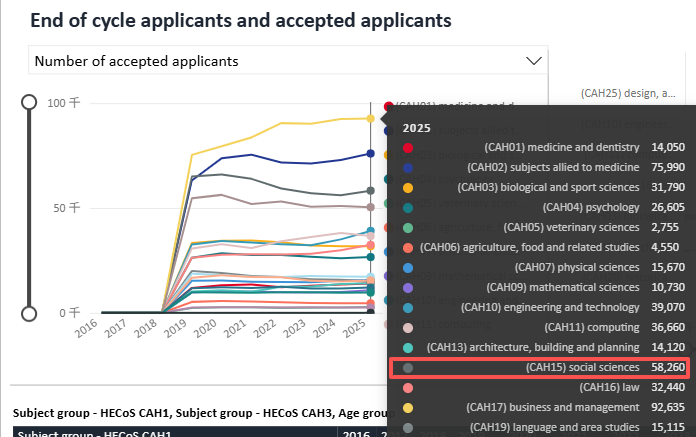Select the (CAH15) social sciences tooltip row

point(539,367)
